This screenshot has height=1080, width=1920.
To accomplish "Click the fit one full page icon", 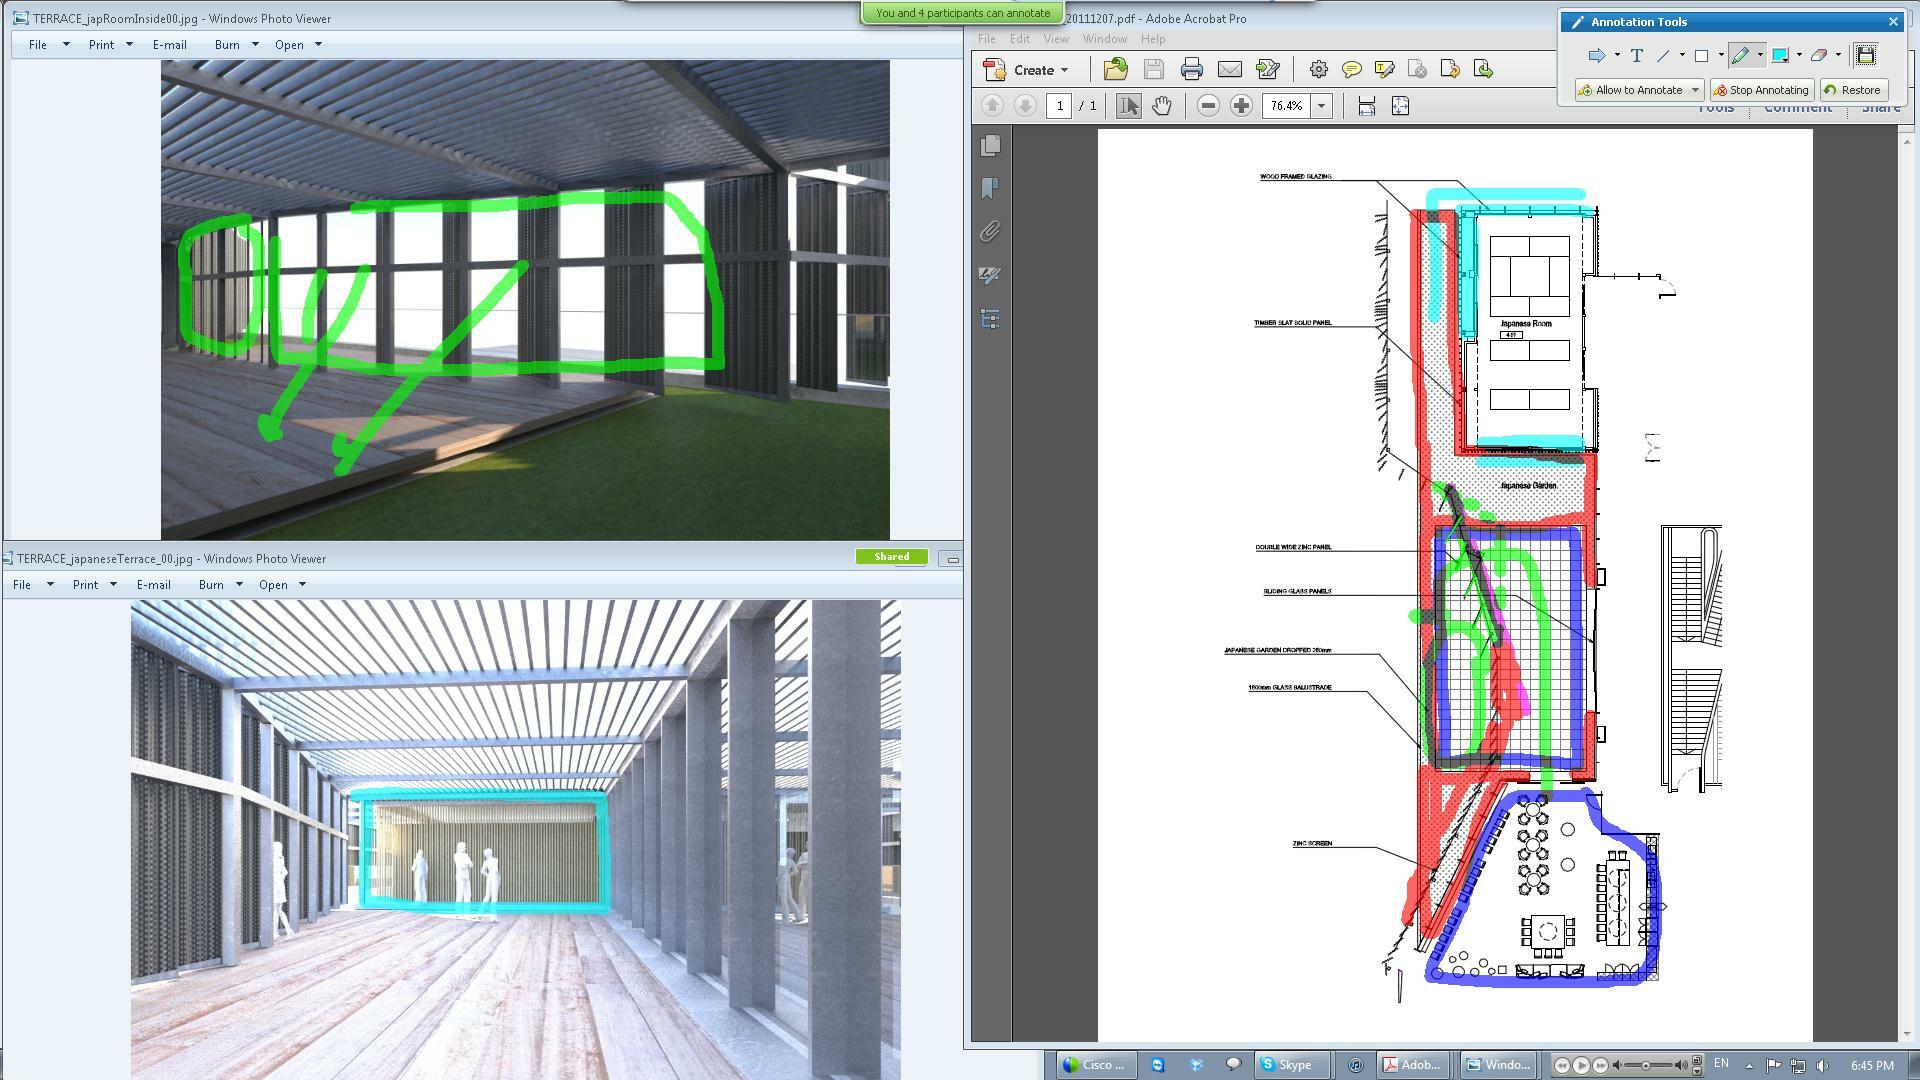I will point(1400,106).
